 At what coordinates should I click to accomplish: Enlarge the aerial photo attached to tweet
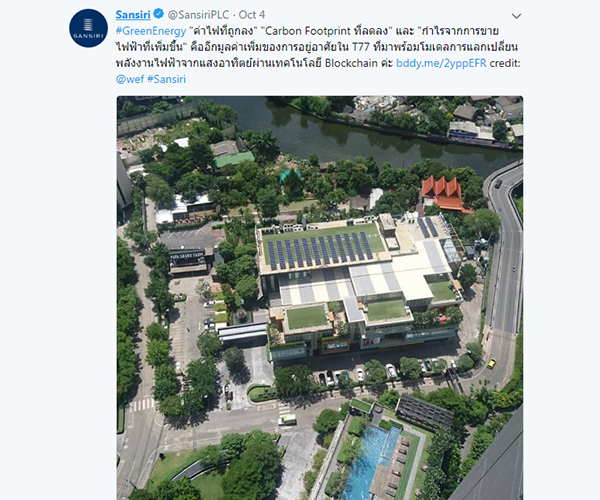(320, 298)
